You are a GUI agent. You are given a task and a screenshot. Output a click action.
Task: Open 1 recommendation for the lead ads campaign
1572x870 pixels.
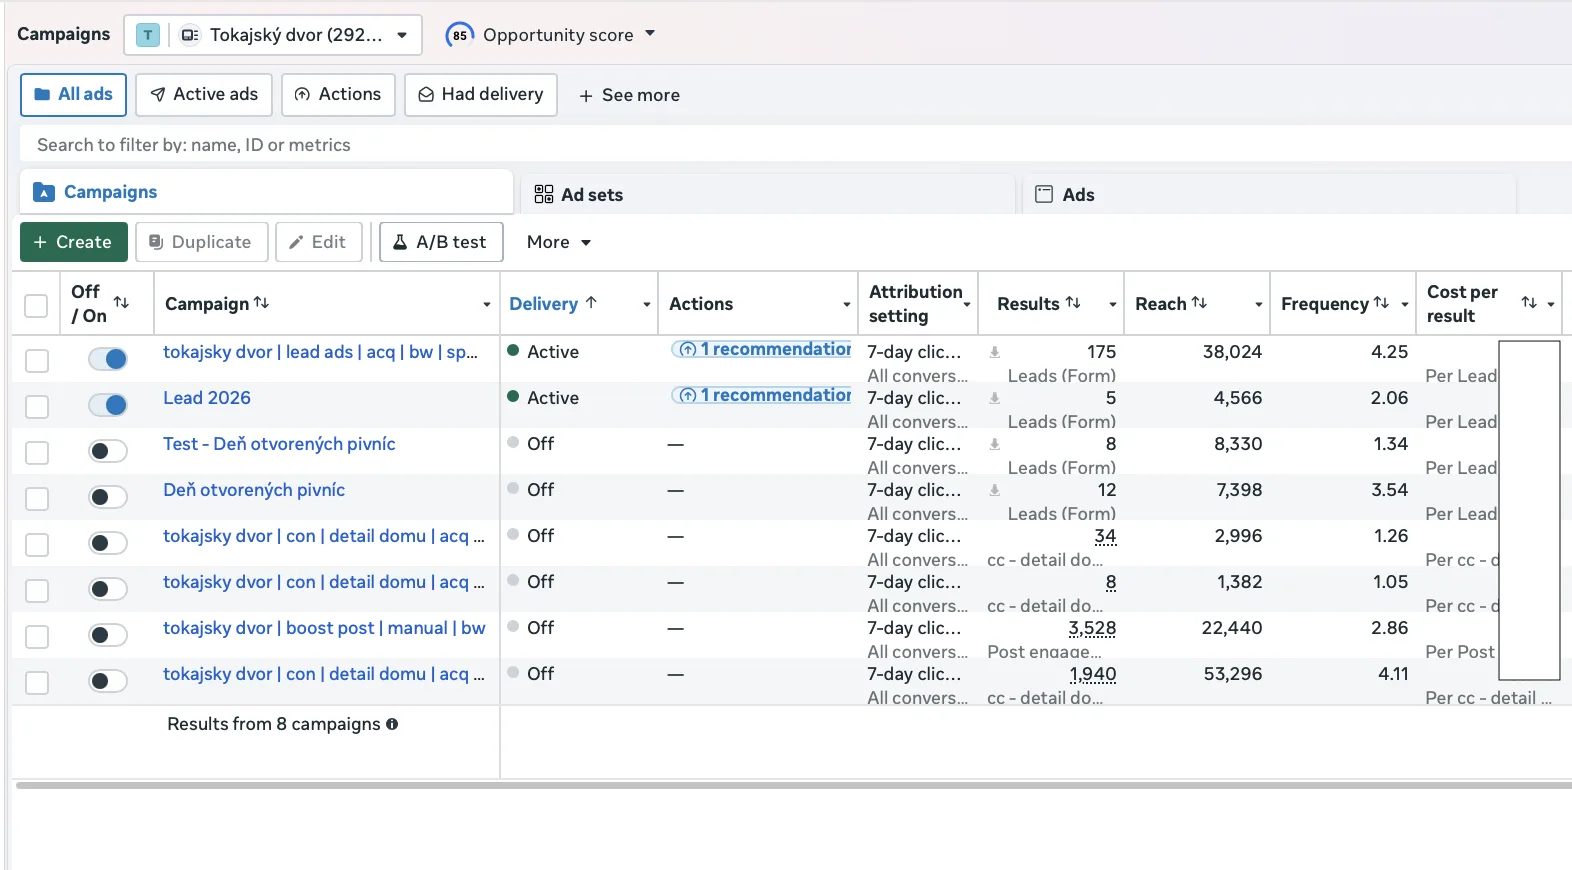(761, 349)
